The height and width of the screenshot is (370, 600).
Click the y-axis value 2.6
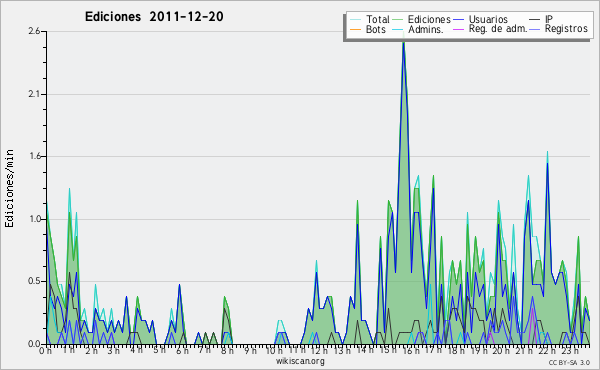point(34,31)
